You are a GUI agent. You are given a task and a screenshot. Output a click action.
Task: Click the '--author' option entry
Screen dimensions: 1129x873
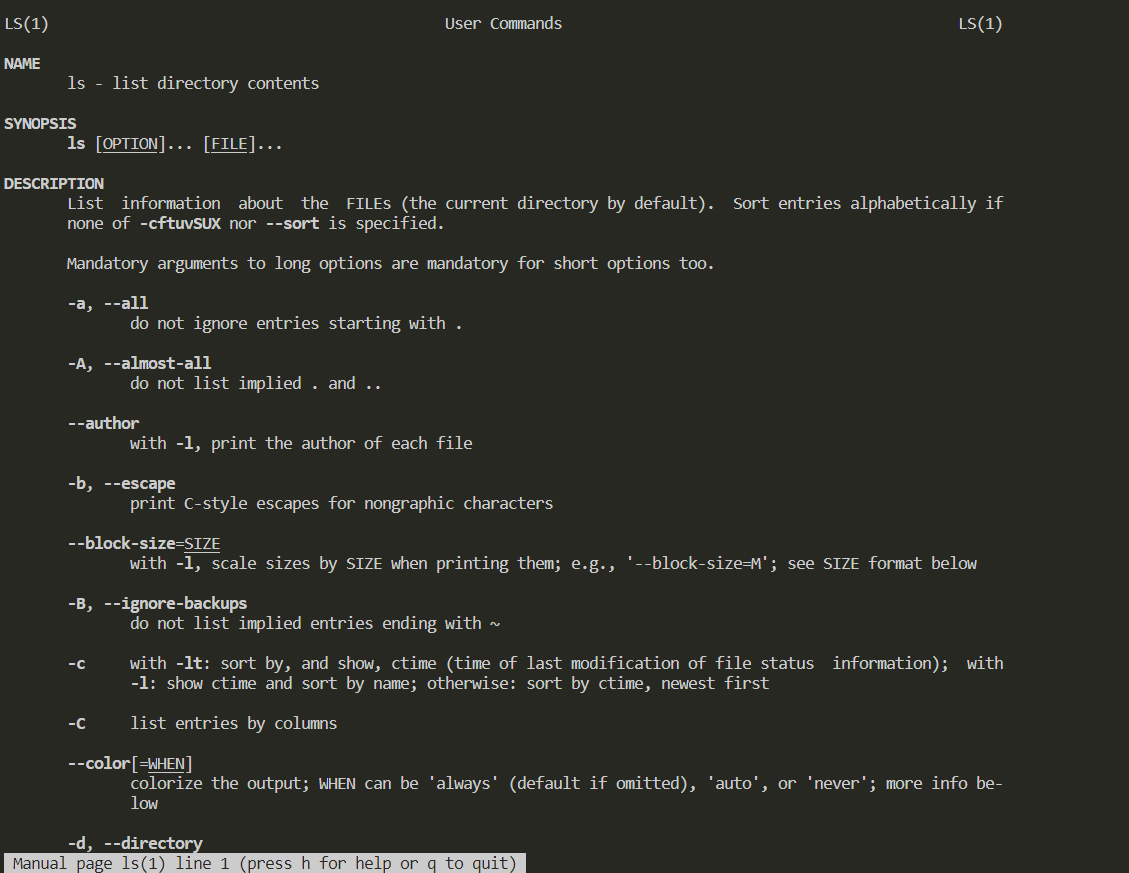tap(104, 424)
